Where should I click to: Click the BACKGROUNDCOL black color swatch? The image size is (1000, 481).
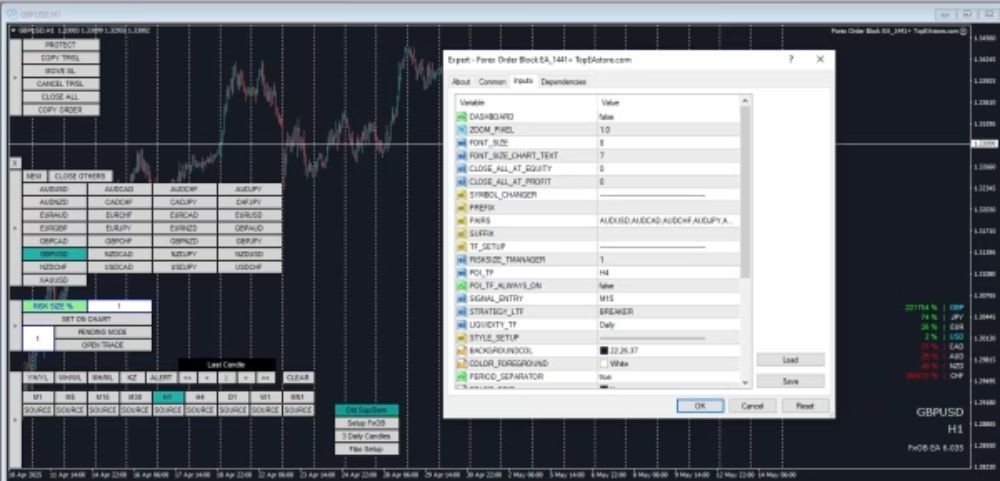click(604, 350)
